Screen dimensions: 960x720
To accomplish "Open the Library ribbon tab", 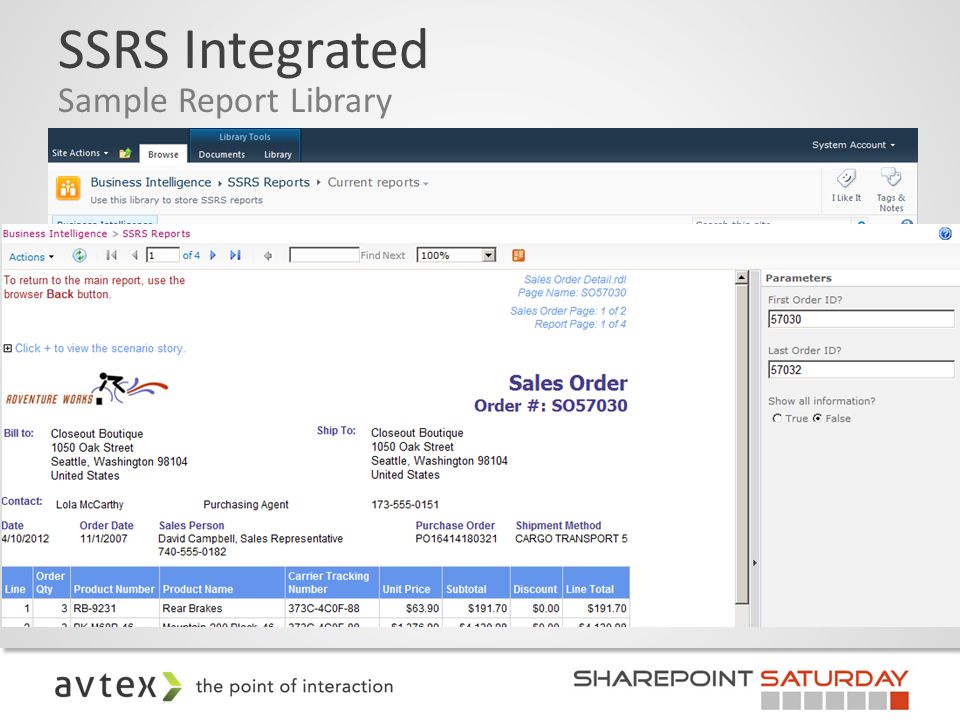I will [278, 154].
